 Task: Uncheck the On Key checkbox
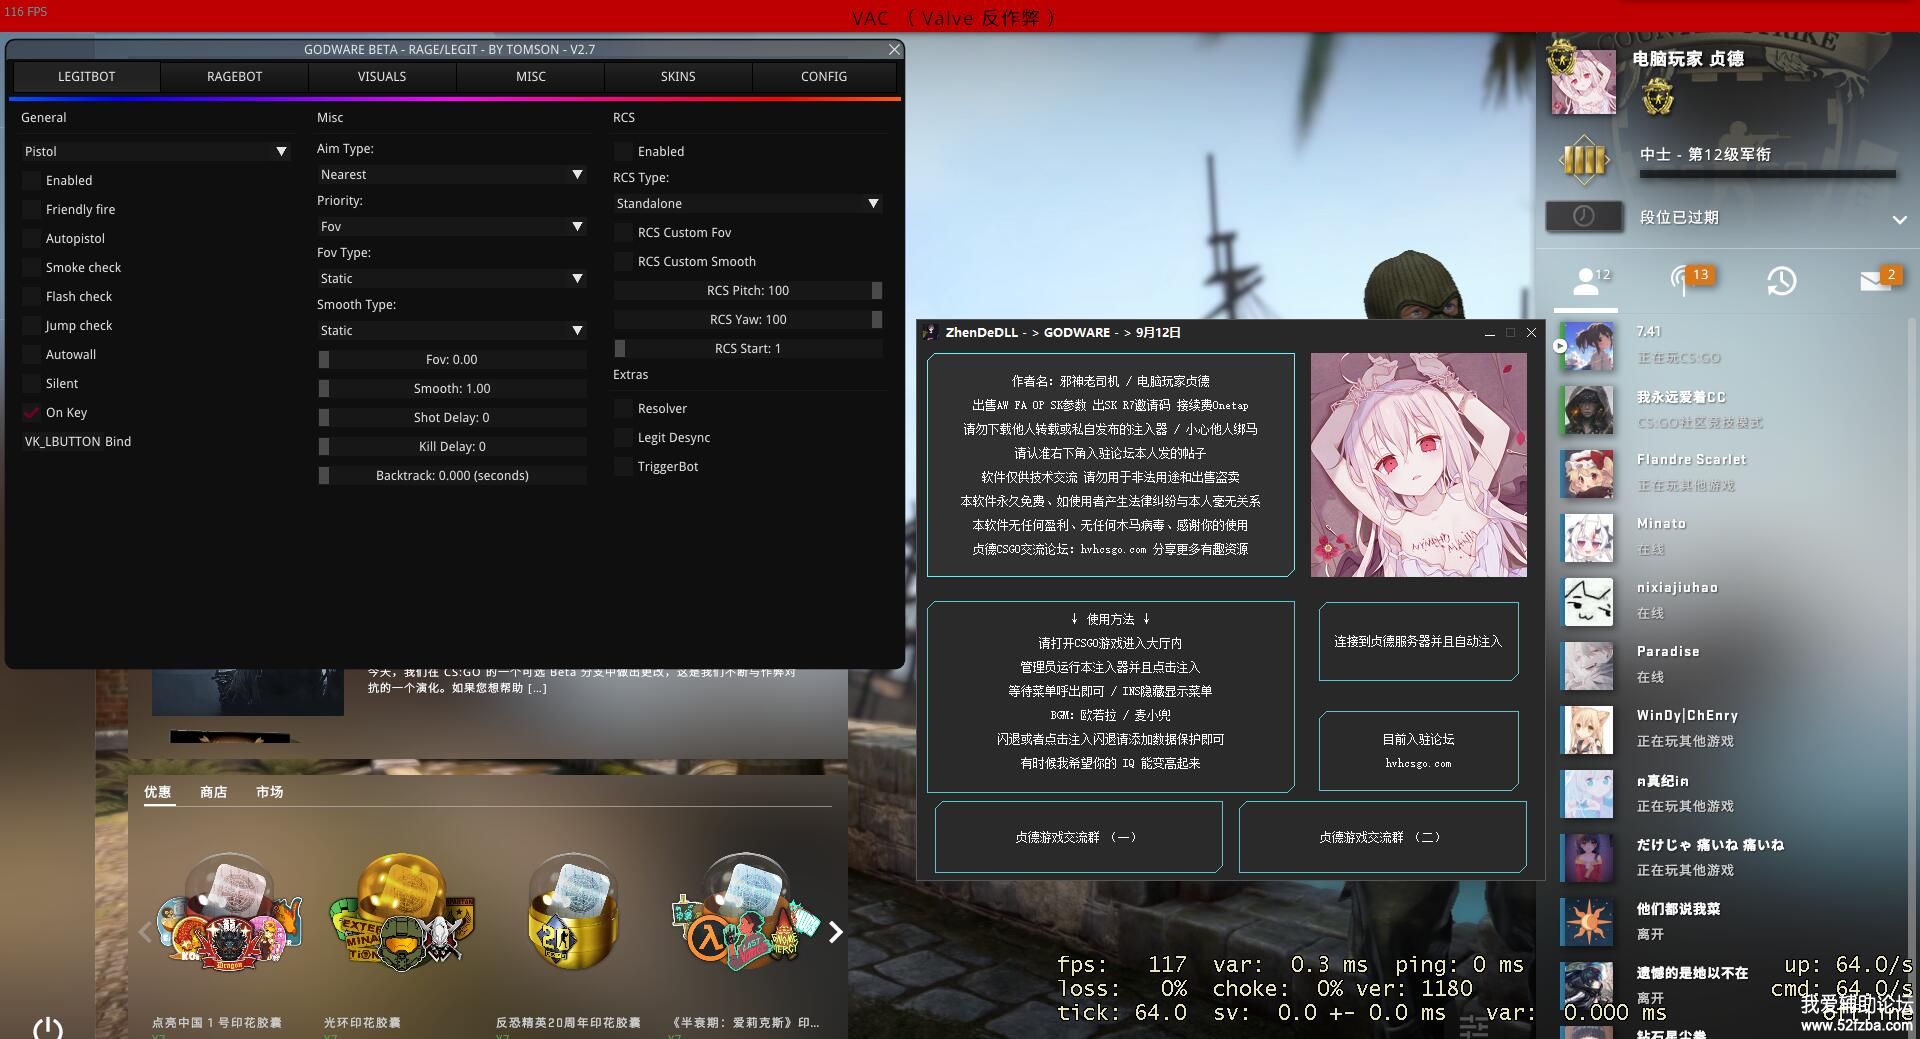tap(32, 412)
